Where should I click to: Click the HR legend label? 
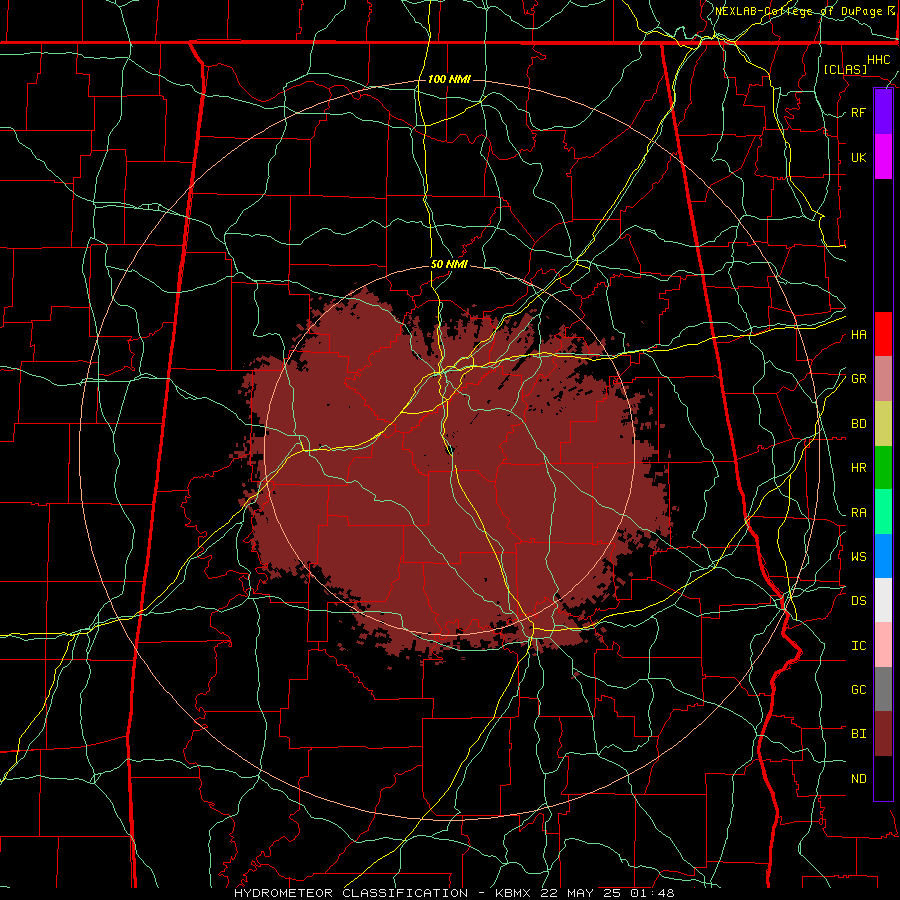click(x=858, y=468)
